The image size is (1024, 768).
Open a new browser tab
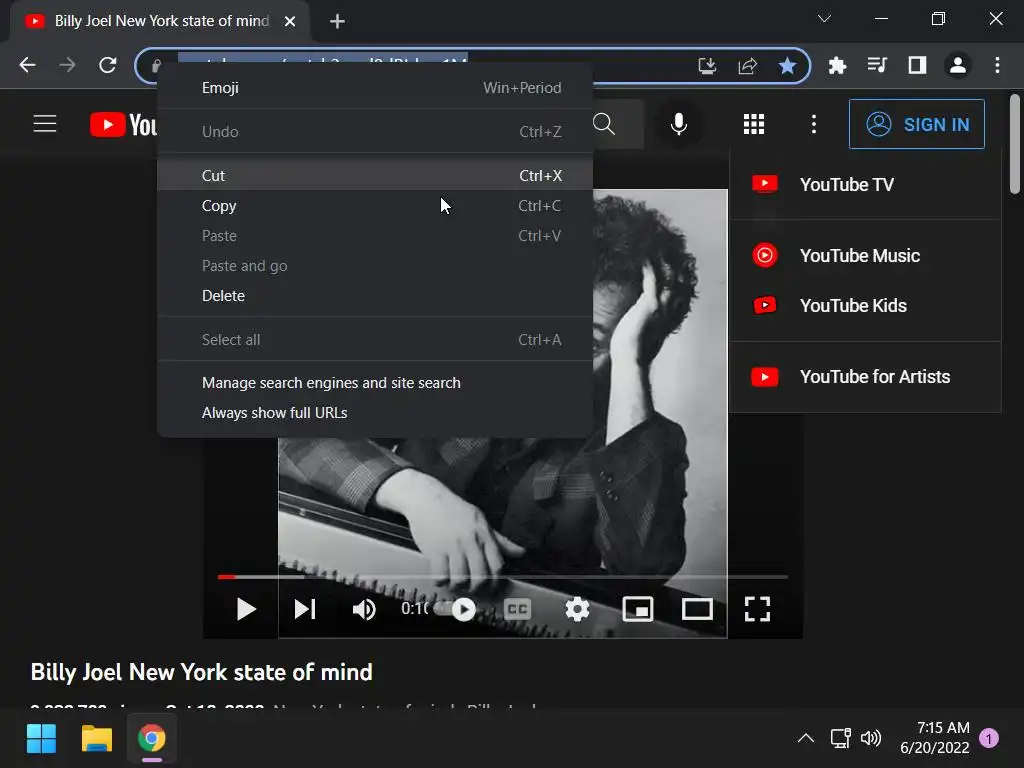click(x=337, y=22)
